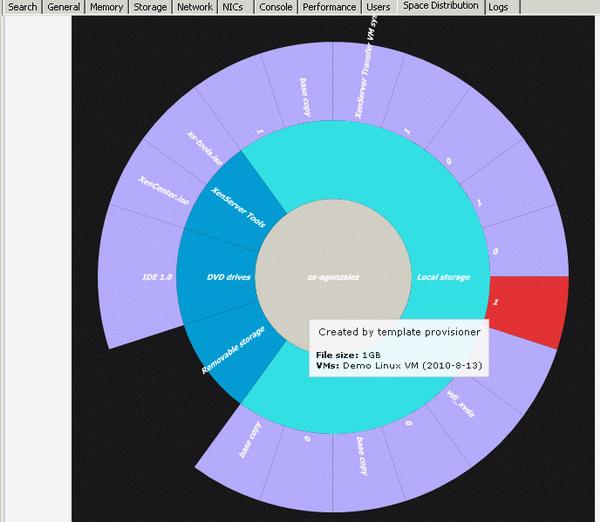Viewport: 600px width, 522px height.
Task: Switch to the Search tab
Action: click(22, 7)
